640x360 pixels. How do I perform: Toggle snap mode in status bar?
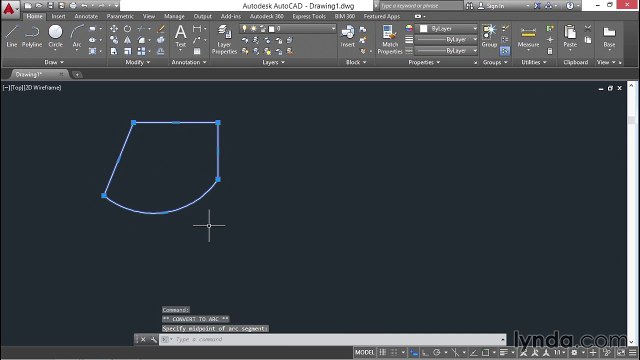point(394,352)
